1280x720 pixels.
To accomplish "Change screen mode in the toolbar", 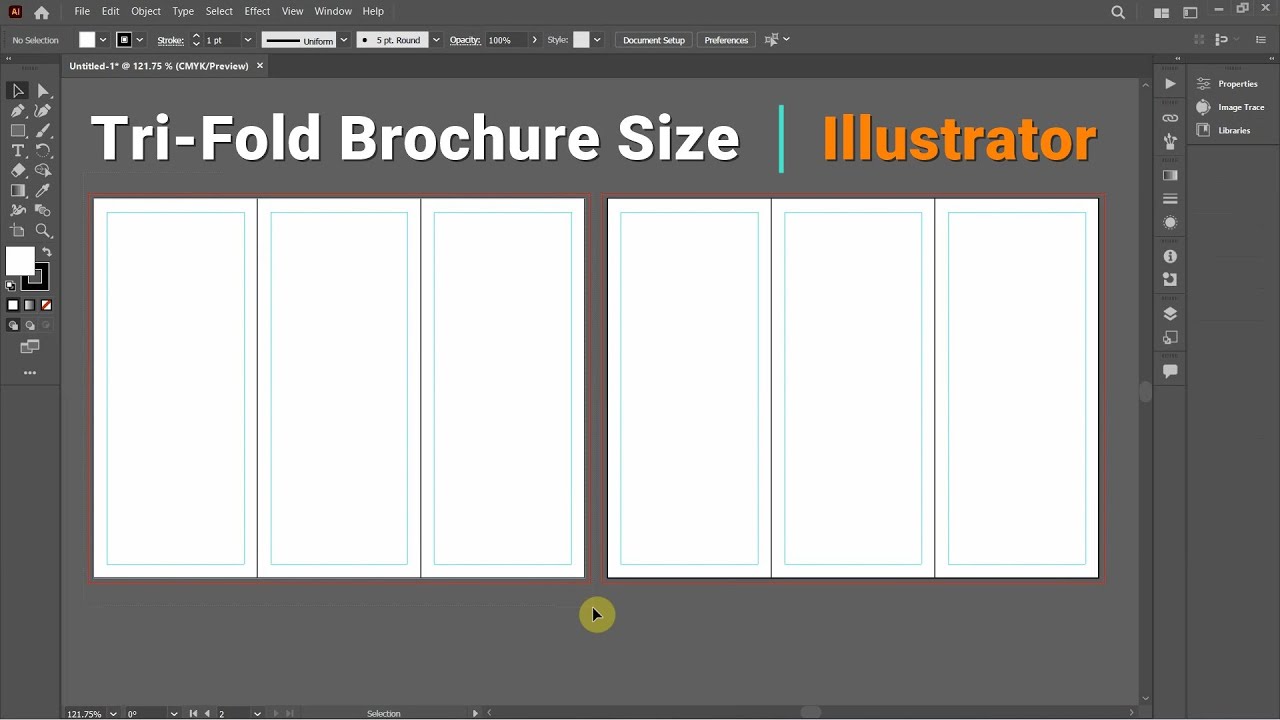I will click(x=30, y=347).
